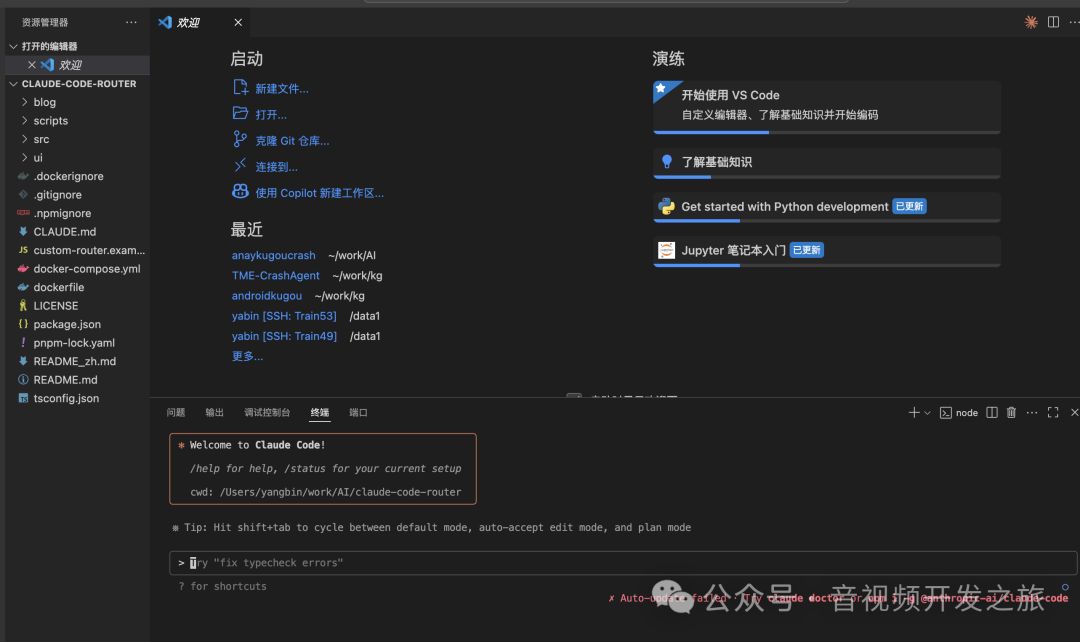Open tsconfig.json file
Viewport: 1080px width, 642px height.
(x=77, y=398)
